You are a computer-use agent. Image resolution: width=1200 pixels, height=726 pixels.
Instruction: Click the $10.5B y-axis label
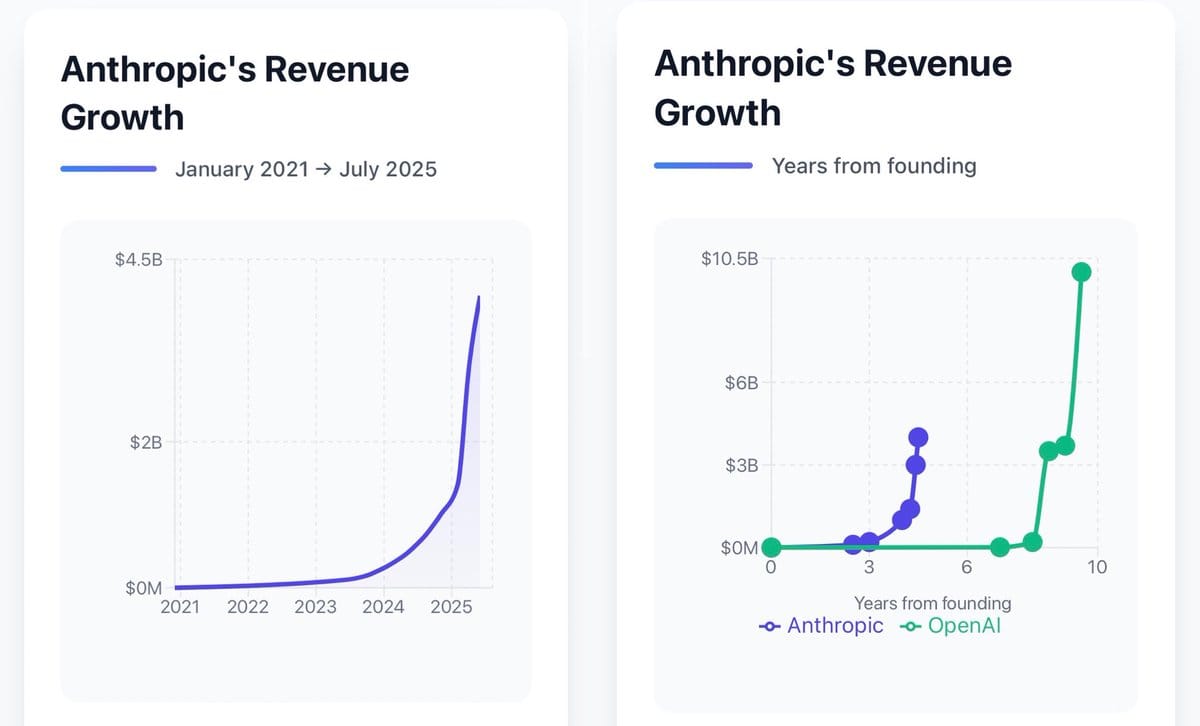730,259
